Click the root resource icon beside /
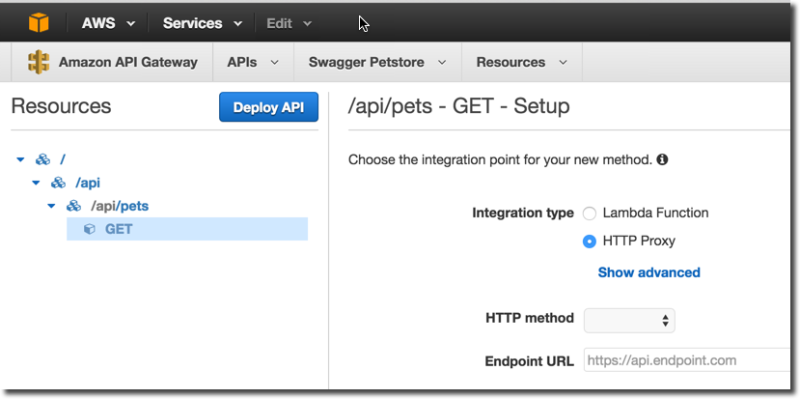 click(x=42, y=160)
